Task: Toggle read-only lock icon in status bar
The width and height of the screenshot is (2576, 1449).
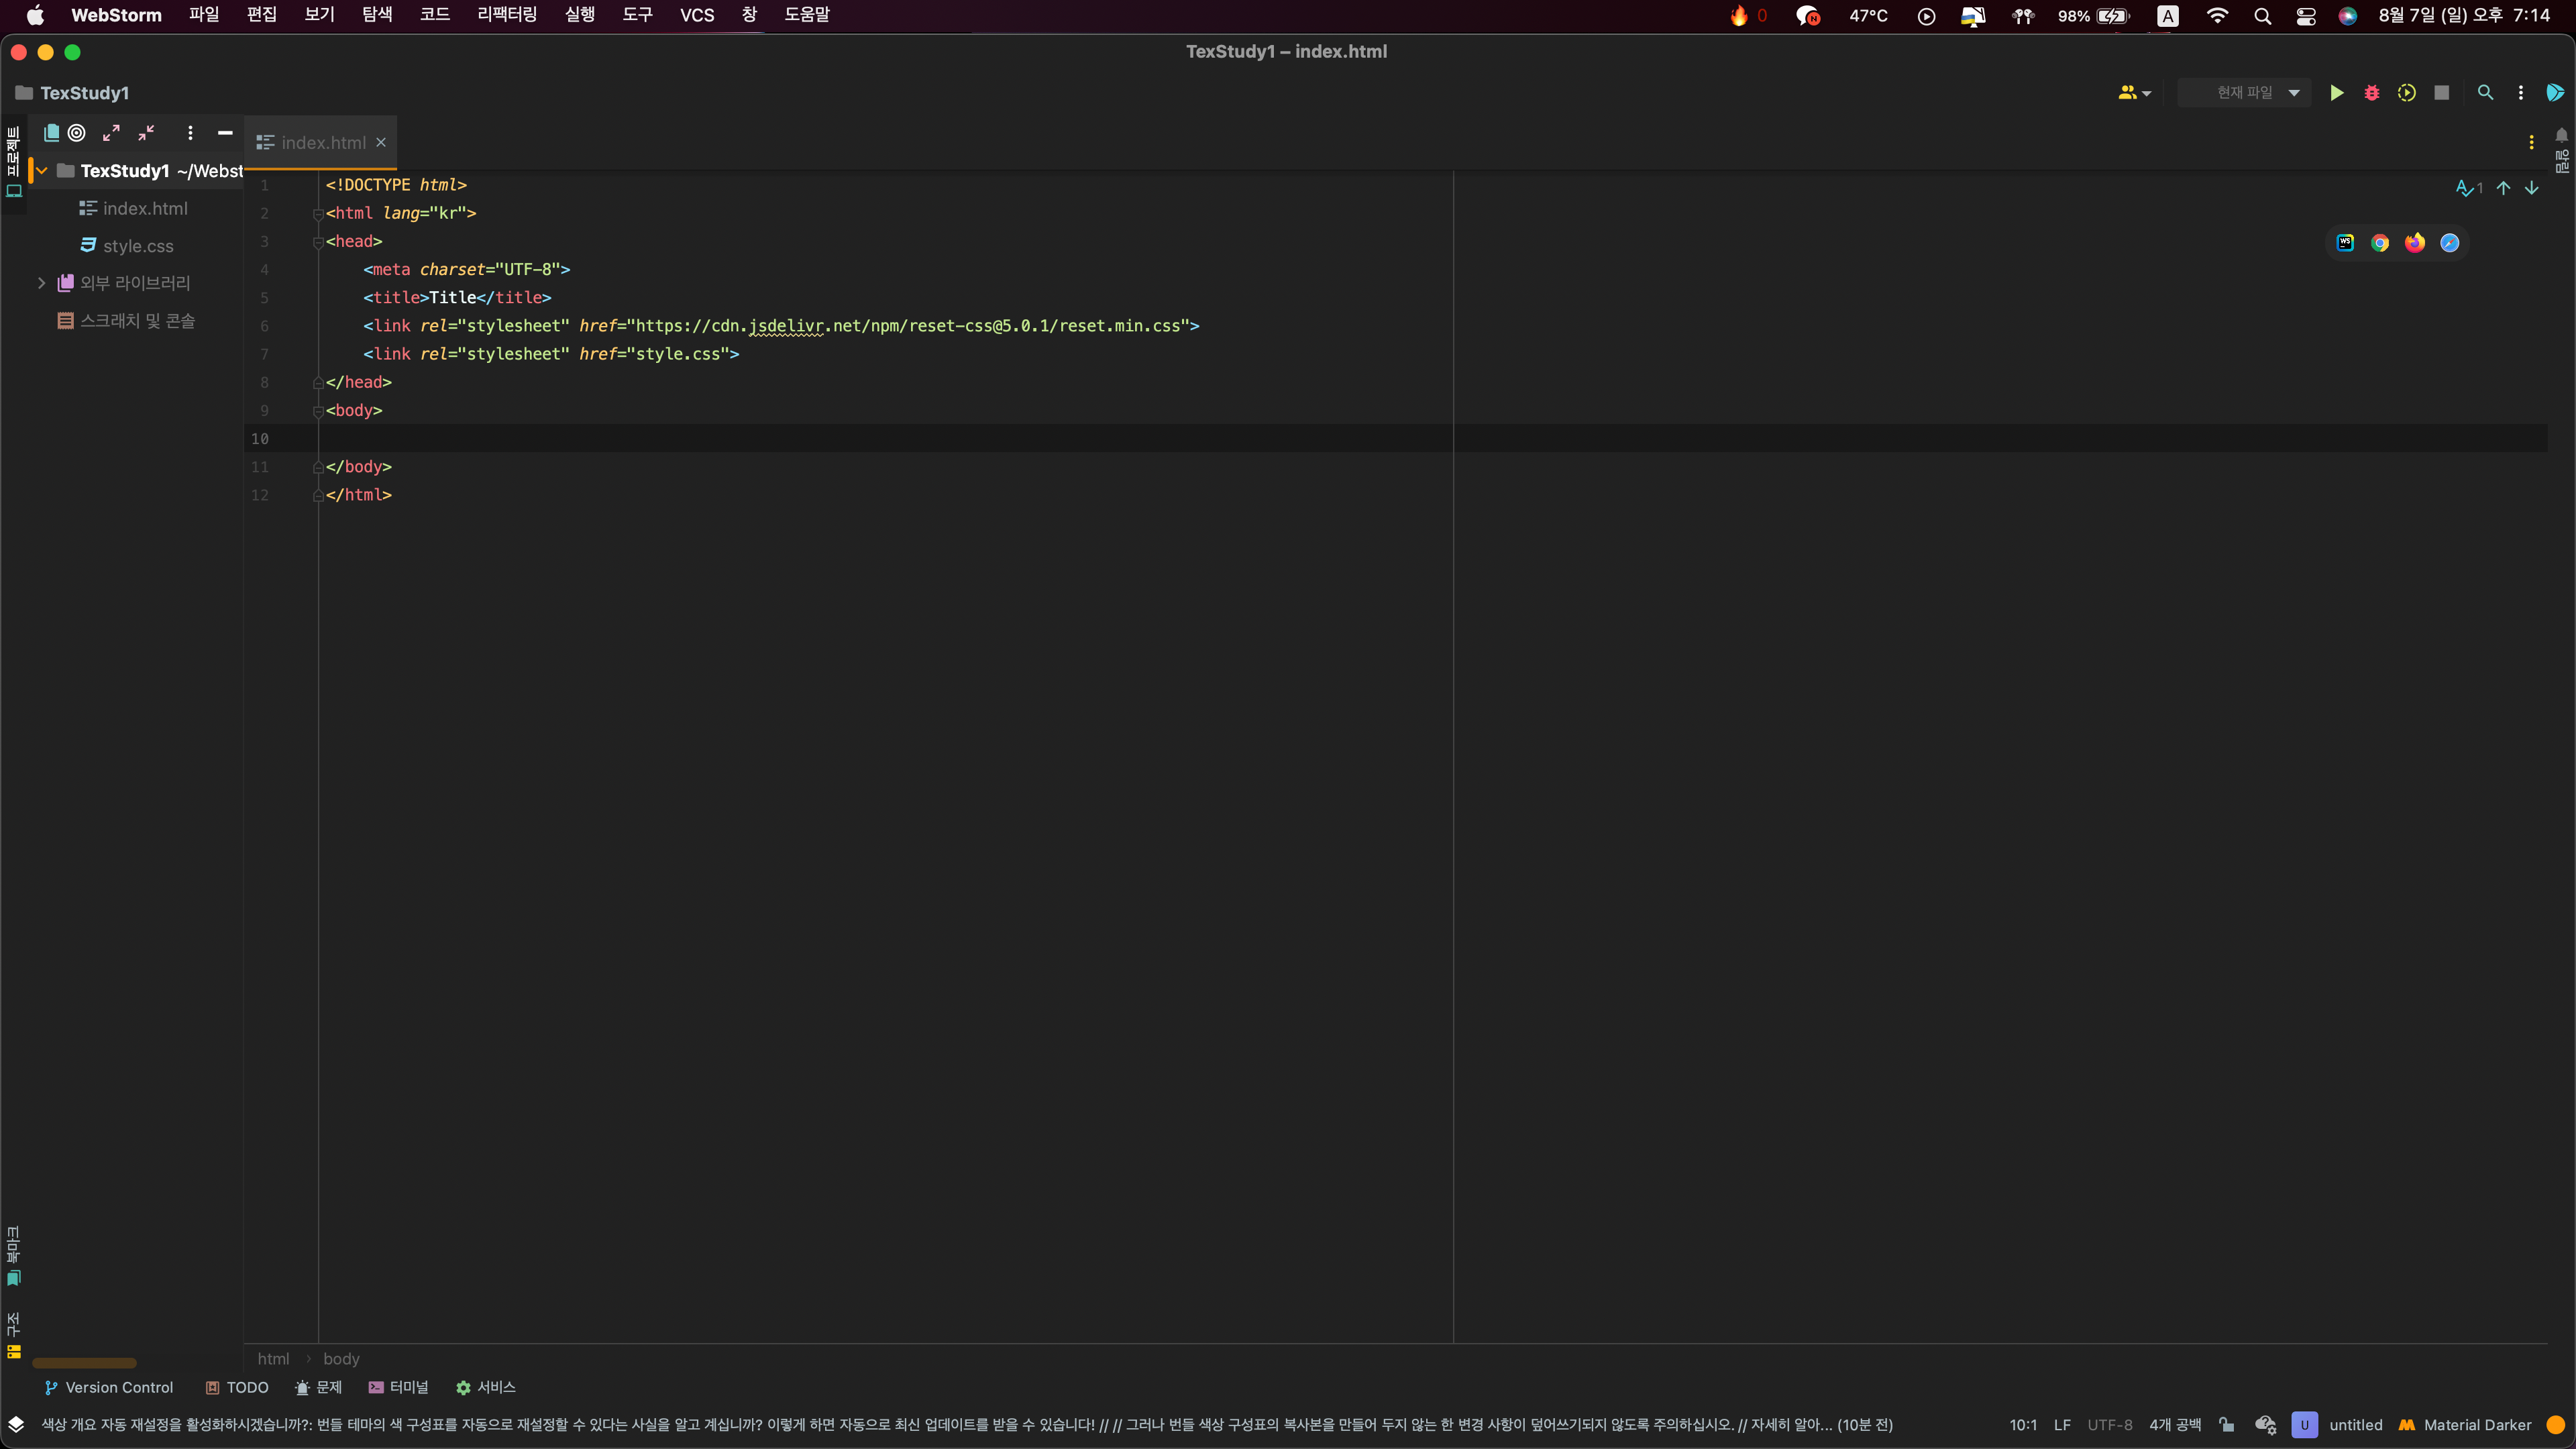Action: click(x=2226, y=1425)
